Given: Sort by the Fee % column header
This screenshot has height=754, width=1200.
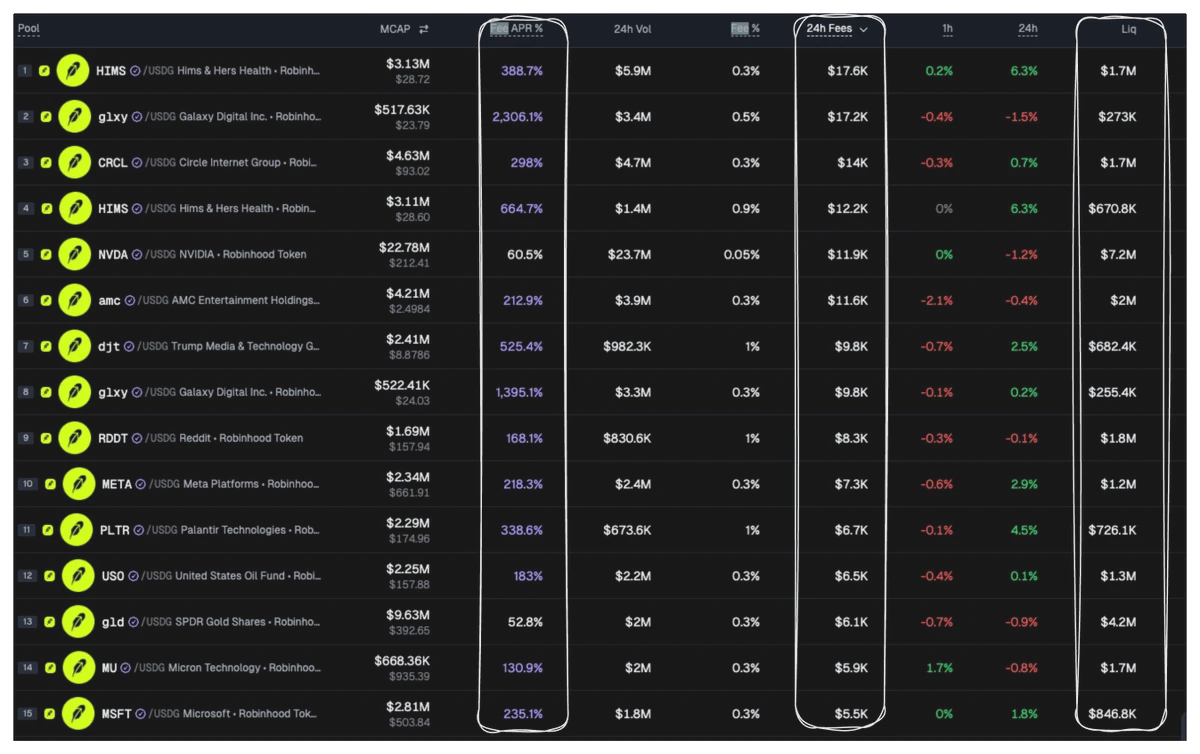Looking at the screenshot, I should pyautogui.click(x=745, y=28).
